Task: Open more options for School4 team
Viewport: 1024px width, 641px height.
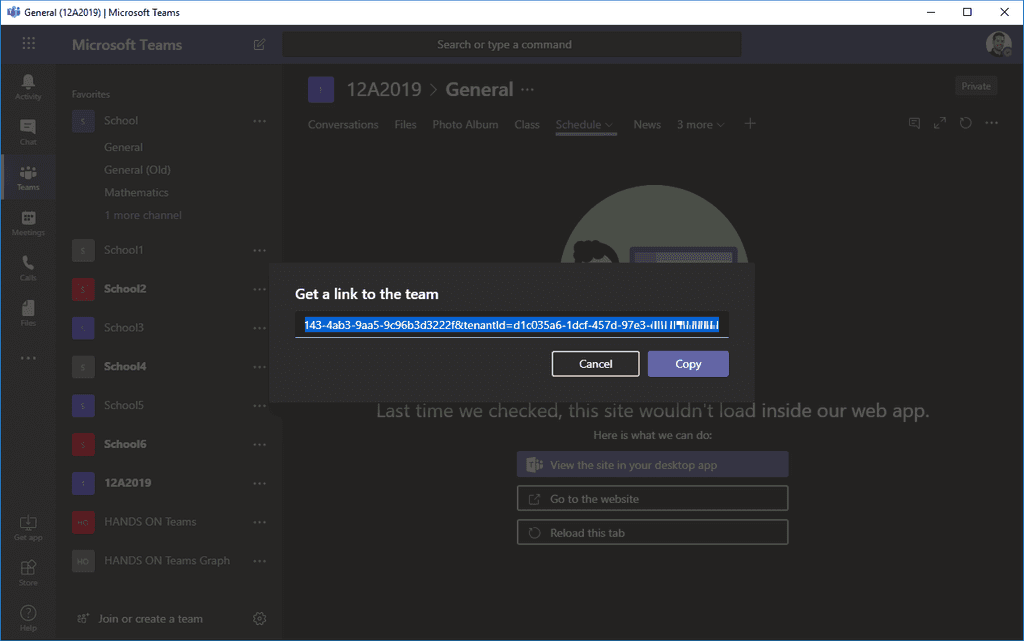Action: pos(259,367)
